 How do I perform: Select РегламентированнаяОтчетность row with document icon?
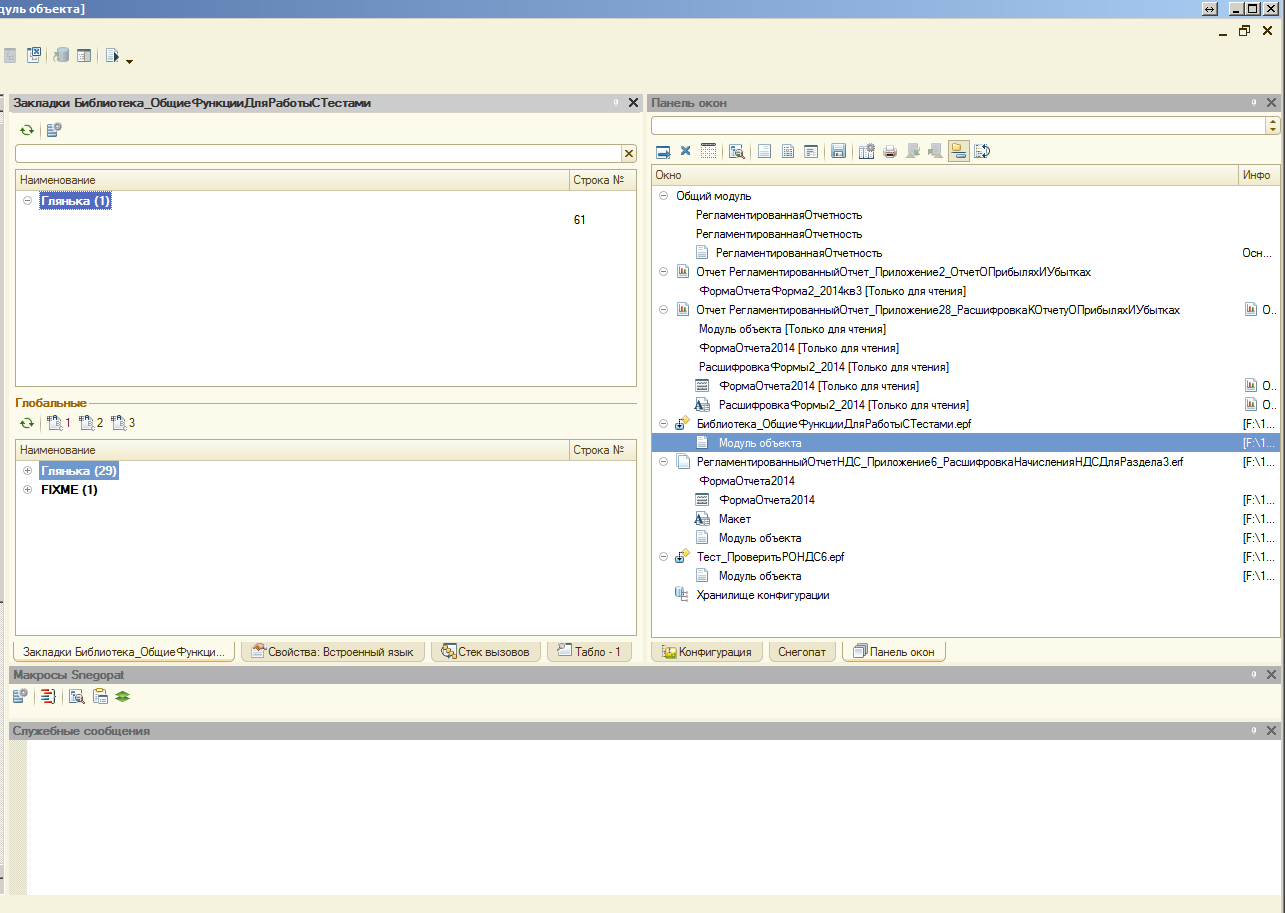[798, 253]
